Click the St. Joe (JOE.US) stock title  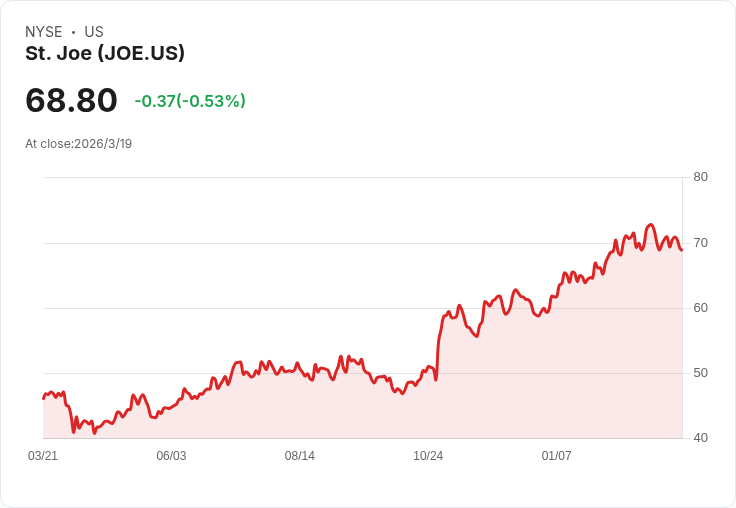pos(105,54)
